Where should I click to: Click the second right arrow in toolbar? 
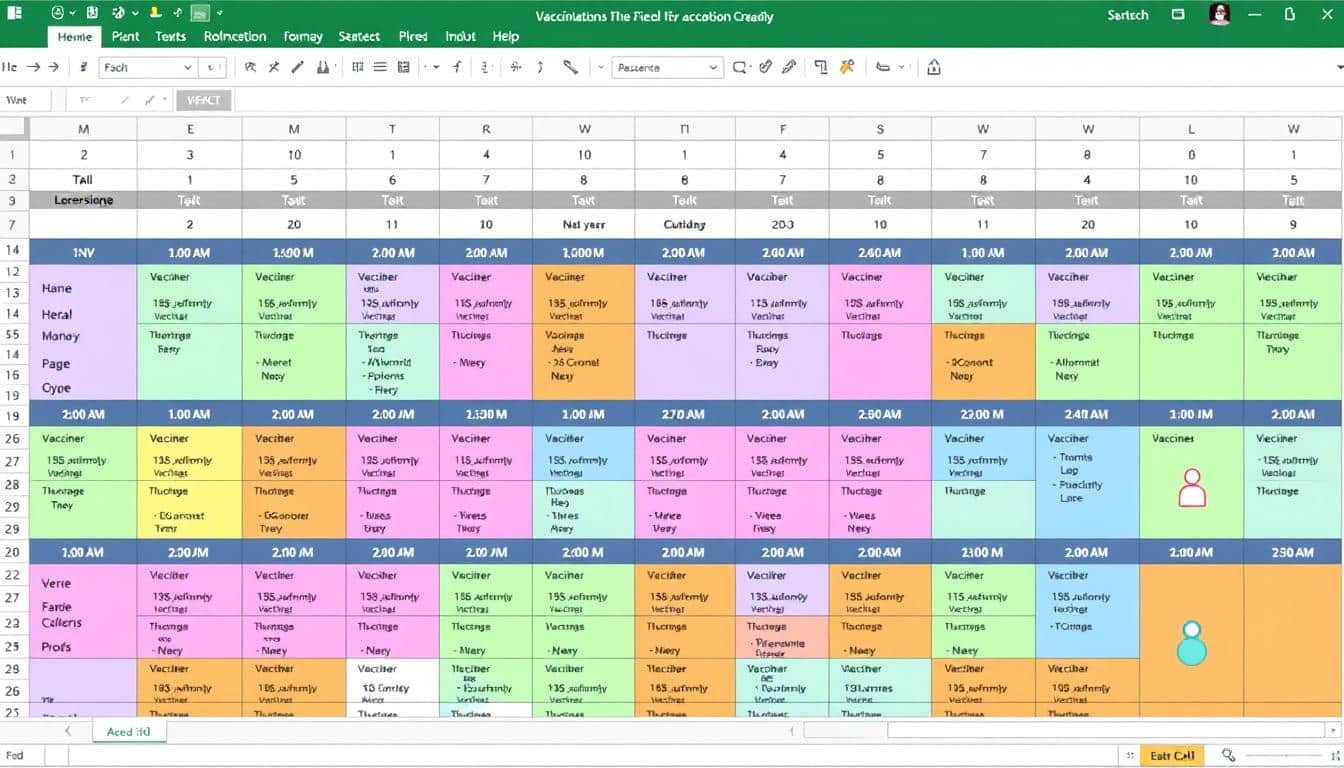[x=54, y=67]
